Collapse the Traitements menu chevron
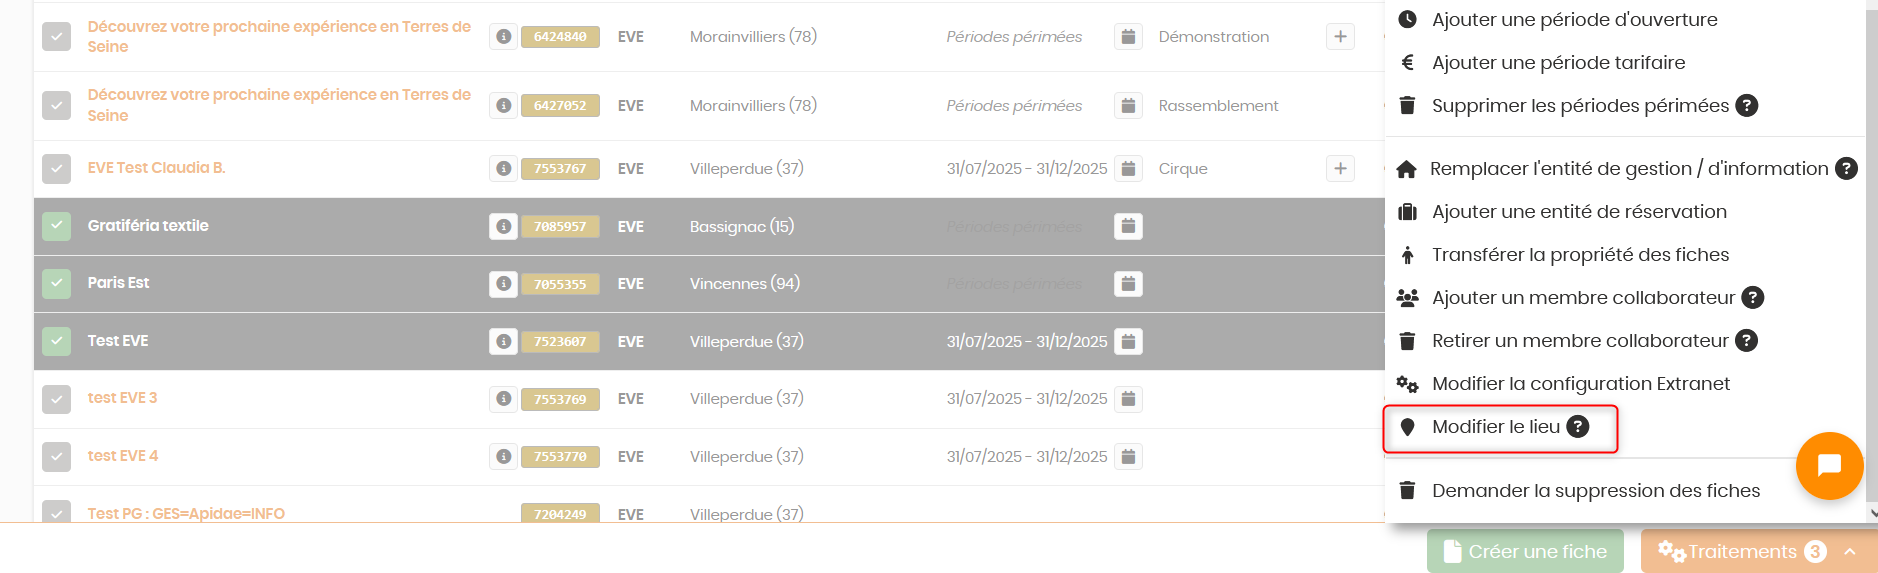The height and width of the screenshot is (573, 1878). click(1849, 552)
